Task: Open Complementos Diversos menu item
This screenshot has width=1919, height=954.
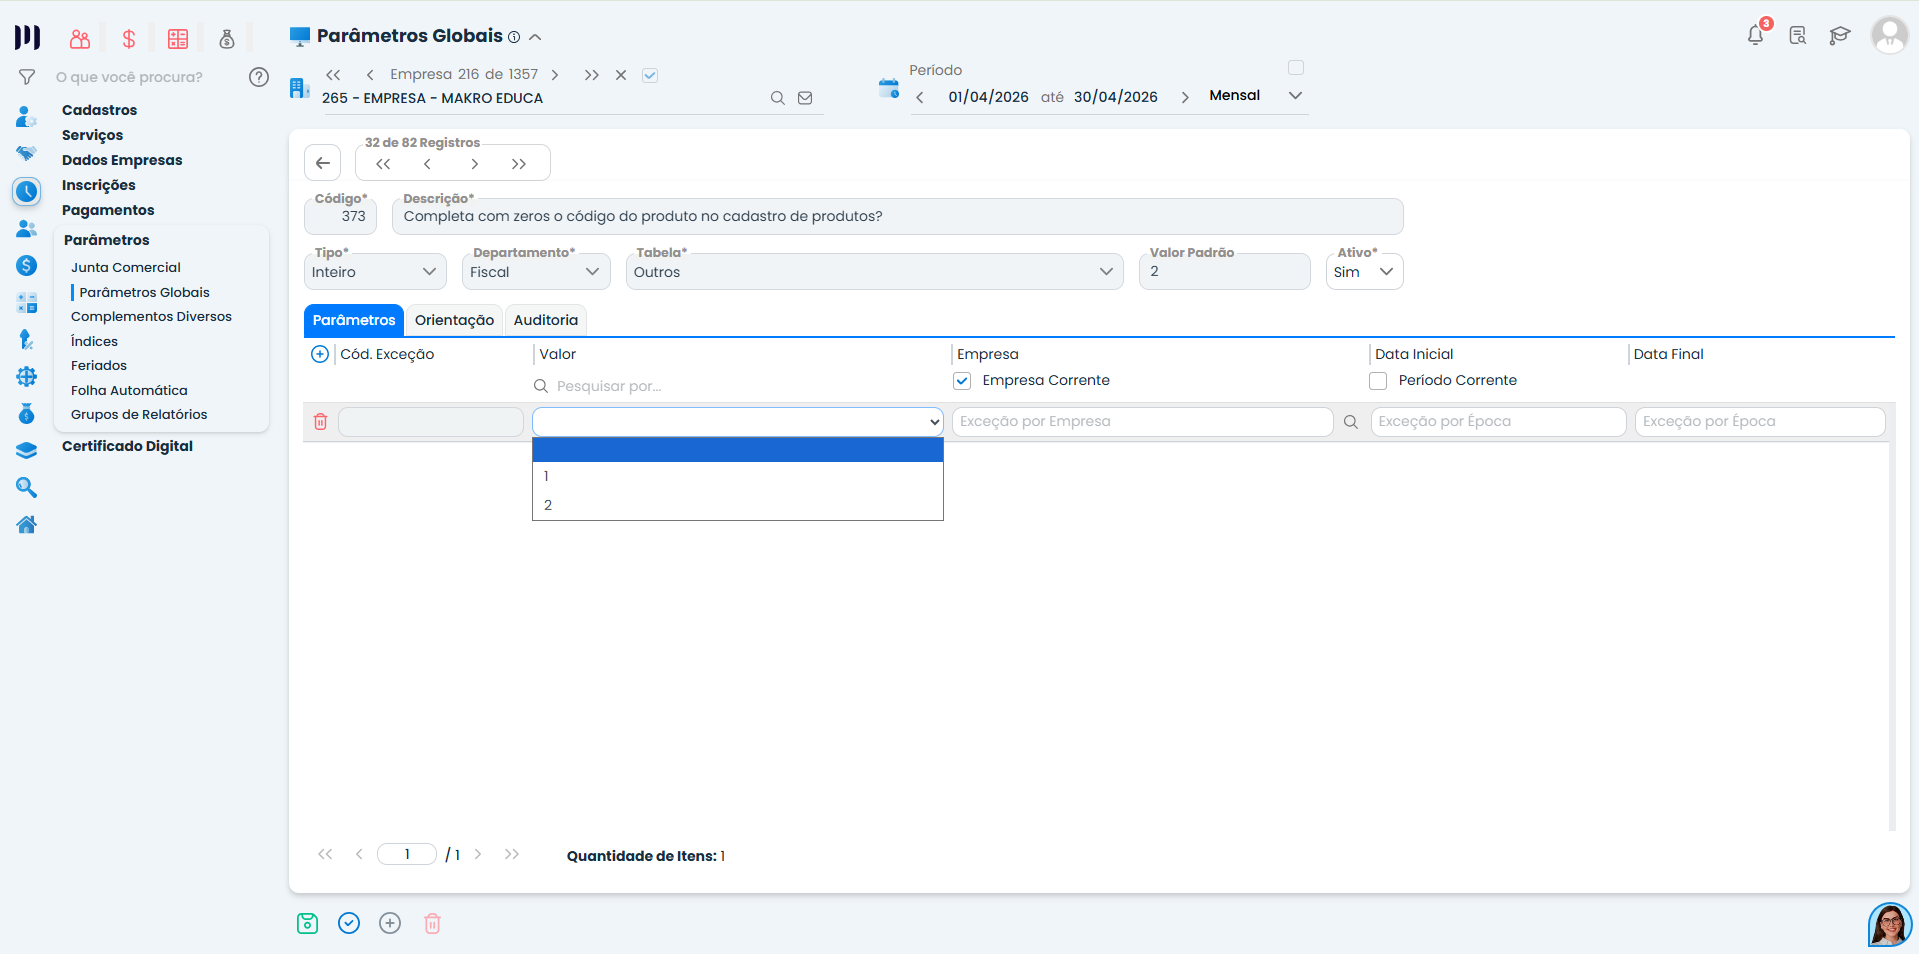Action: 151,316
